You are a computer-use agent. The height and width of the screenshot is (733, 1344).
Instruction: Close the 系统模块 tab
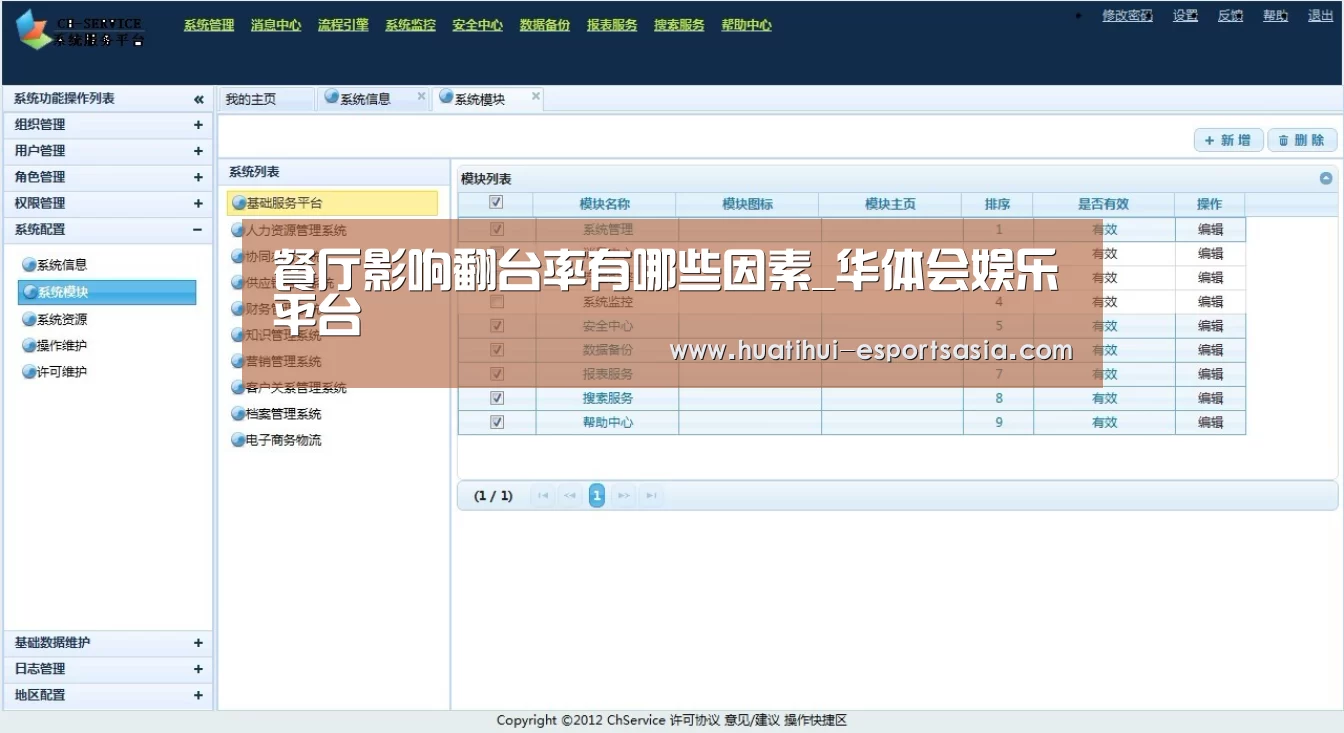(x=536, y=97)
